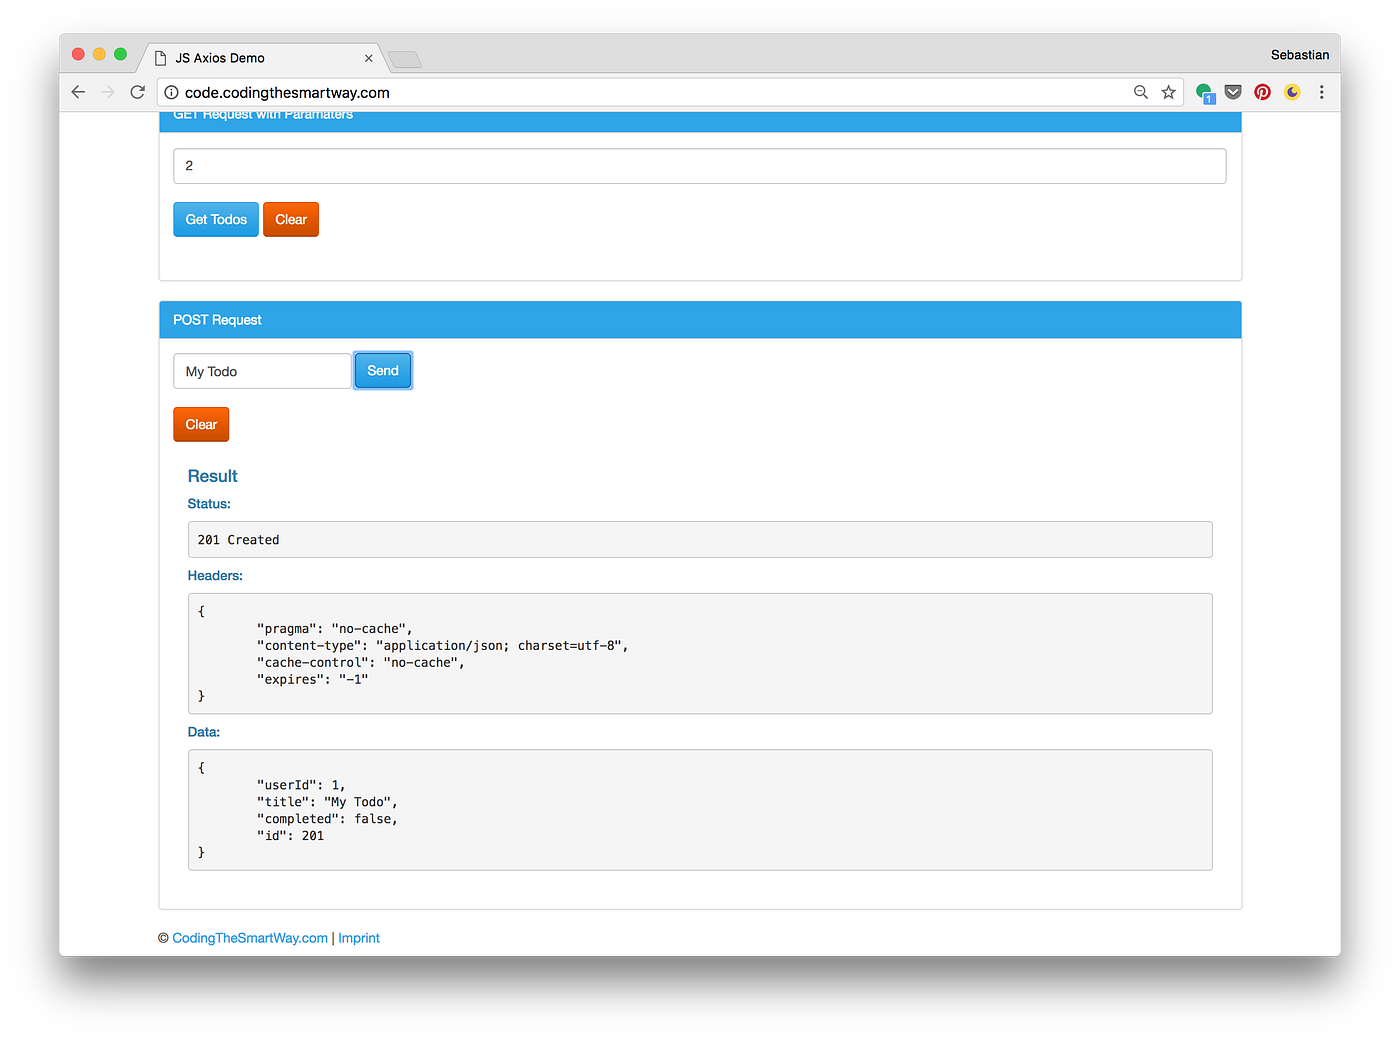Open the Imprint link
This screenshot has width=1400, height=1041.
click(359, 937)
